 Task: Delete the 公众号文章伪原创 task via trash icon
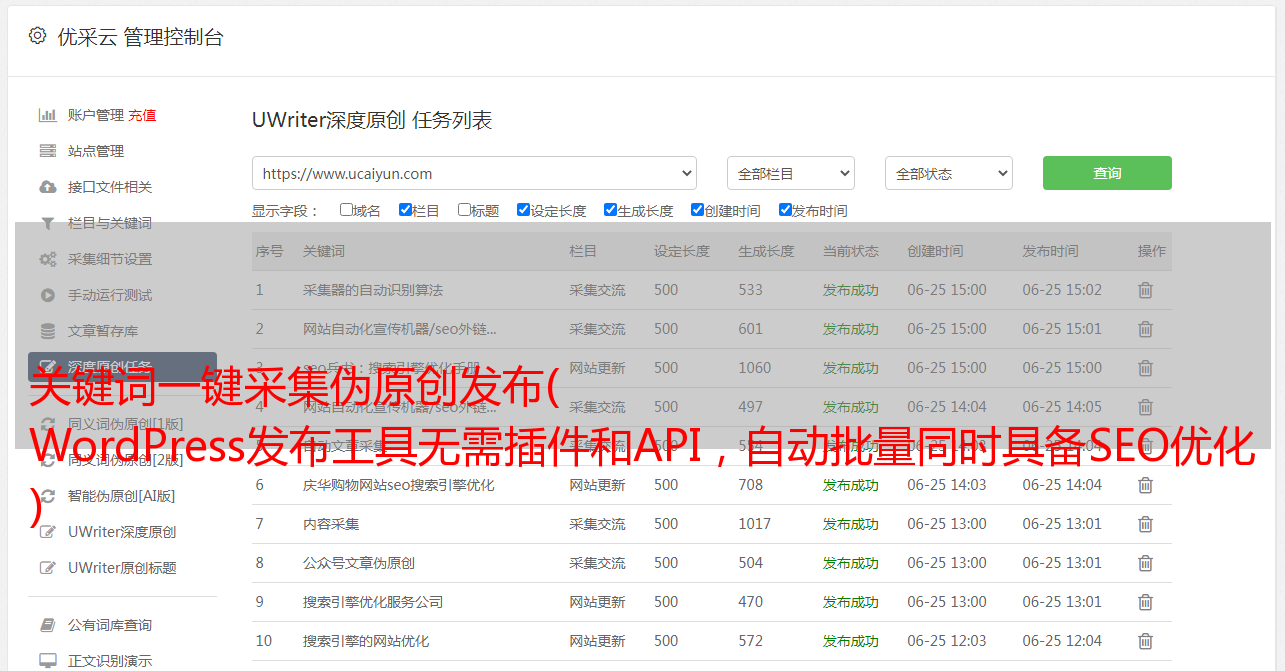1146,563
